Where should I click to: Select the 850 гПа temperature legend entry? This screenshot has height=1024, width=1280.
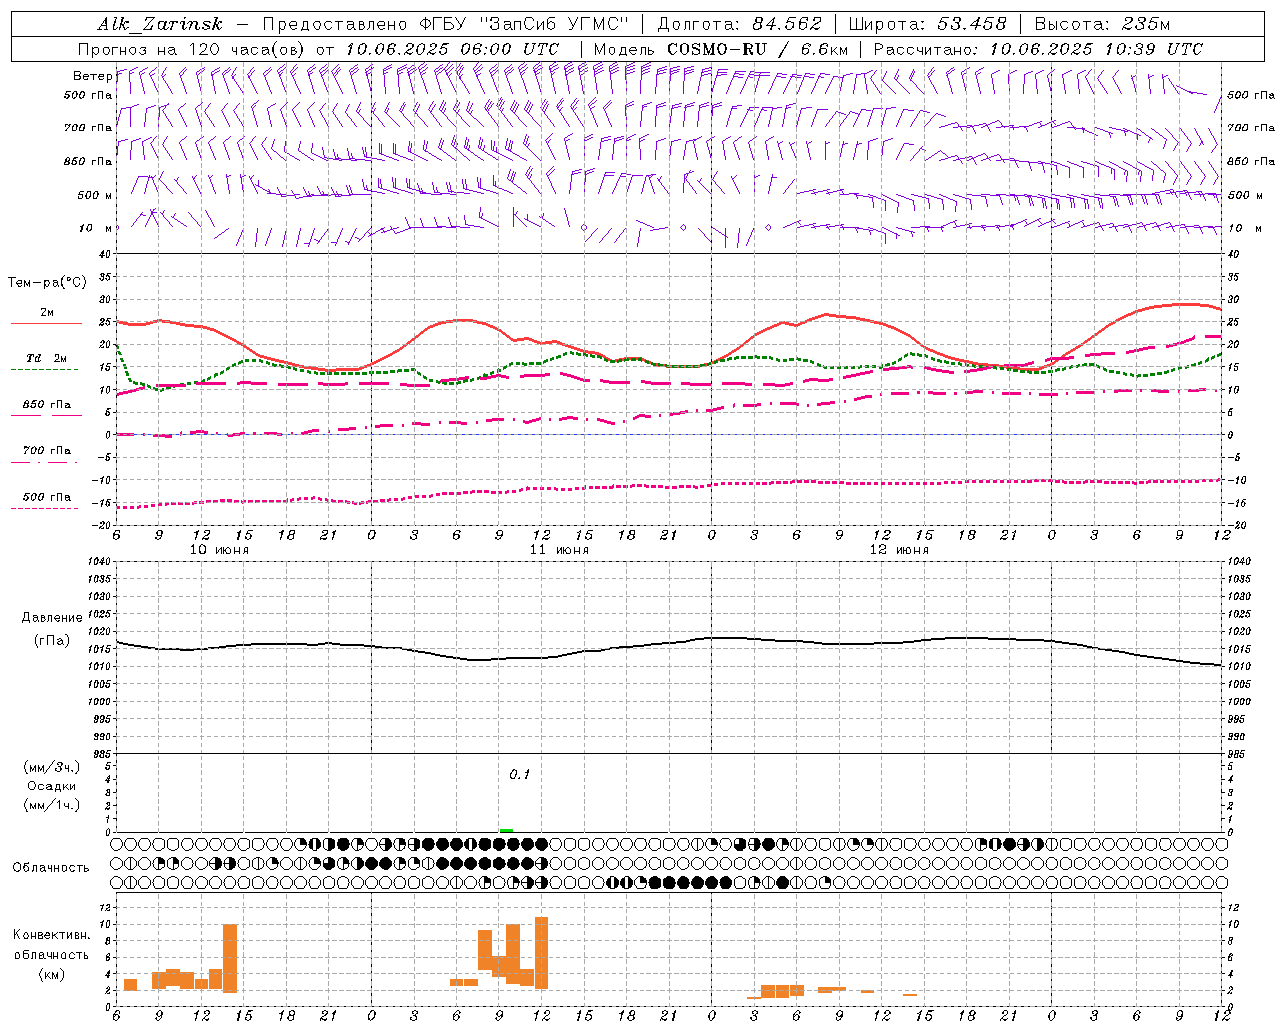(x=46, y=405)
